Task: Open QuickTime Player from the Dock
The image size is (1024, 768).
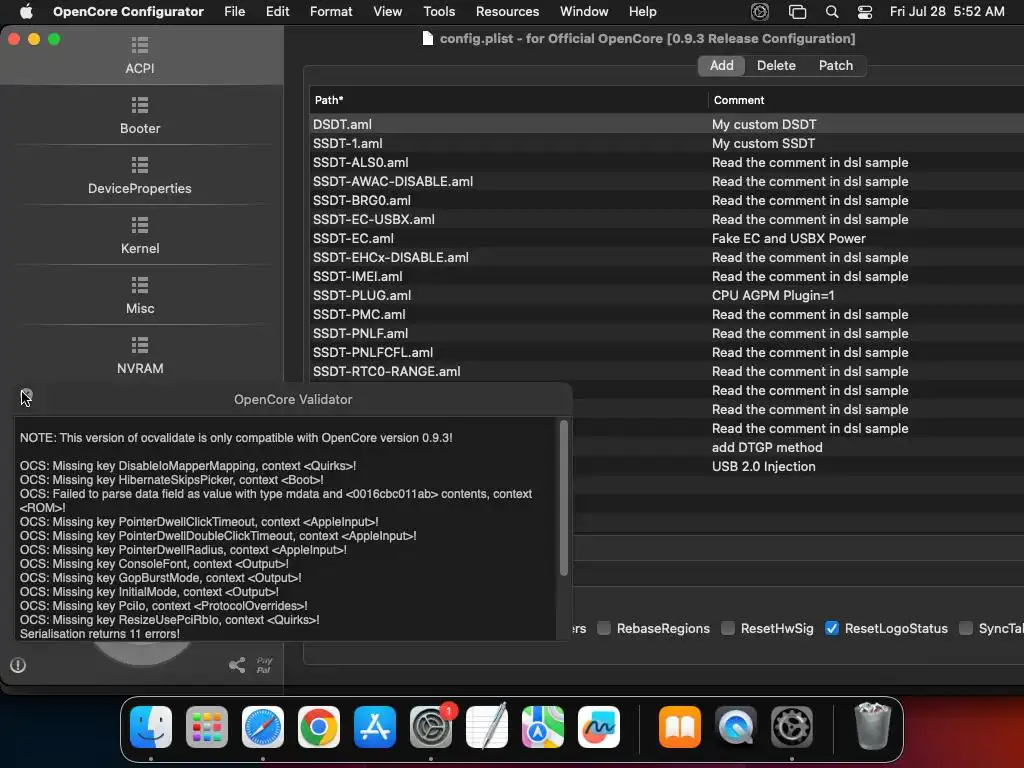Action: pyautogui.click(x=736, y=727)
